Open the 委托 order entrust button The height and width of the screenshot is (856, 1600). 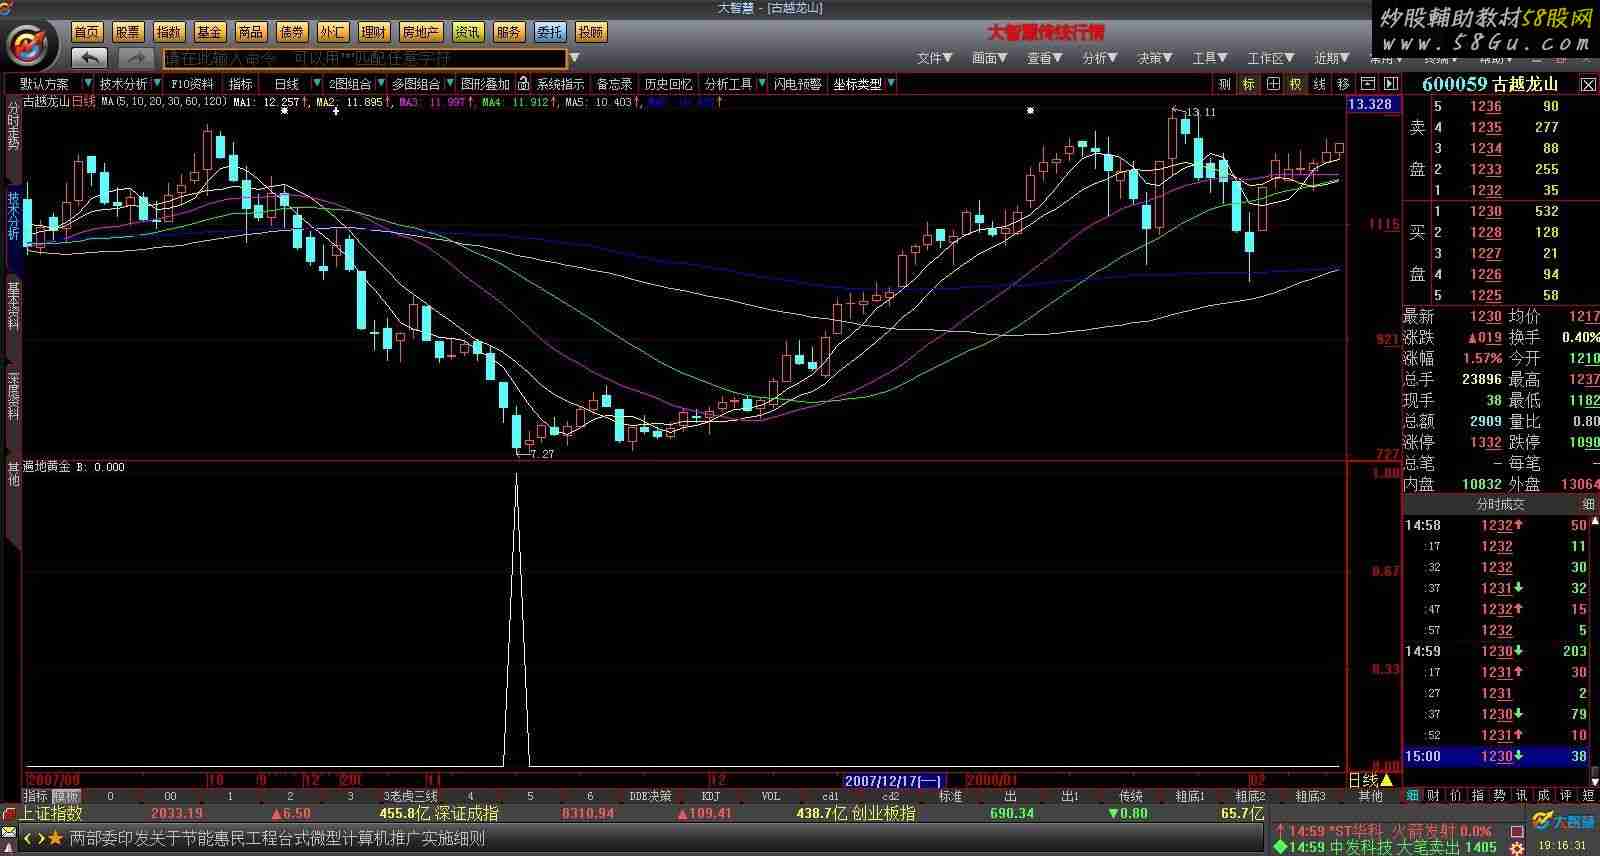(549, 32)
